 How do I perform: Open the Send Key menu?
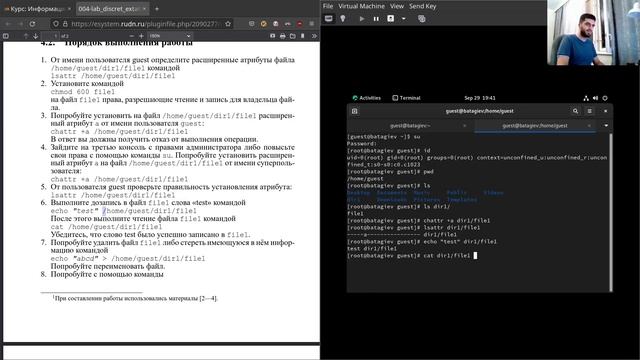pyautogui.click(x=422, y=6)
